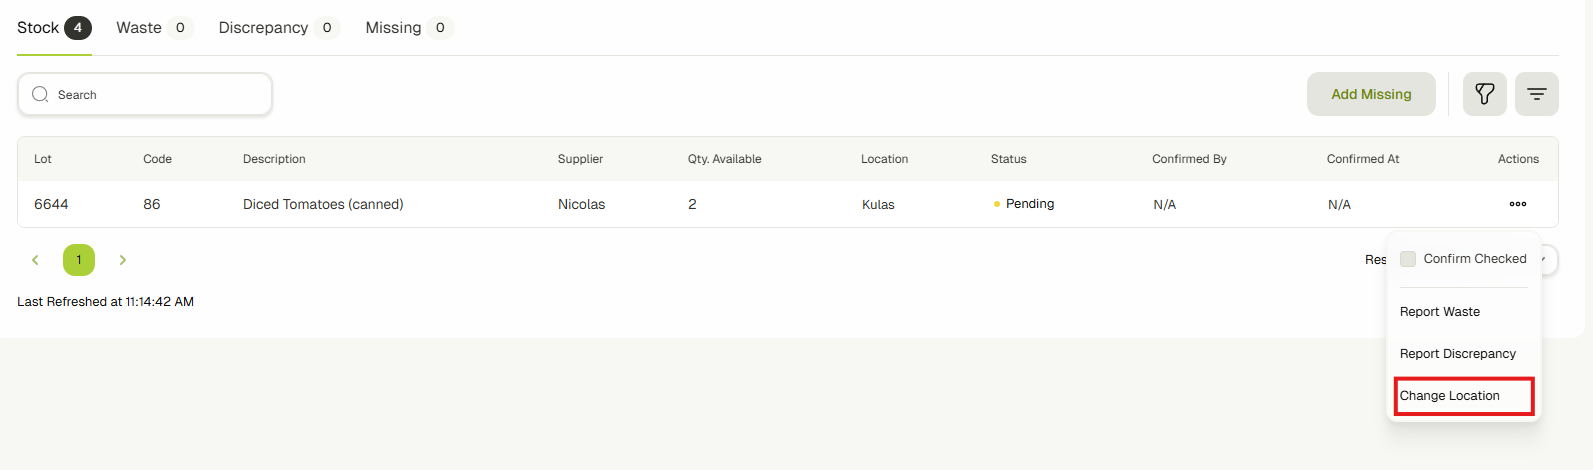Viewport: 1593px width, 470px height.
Task: Choose Report Waste from the menu
Action: [1440, 312]
